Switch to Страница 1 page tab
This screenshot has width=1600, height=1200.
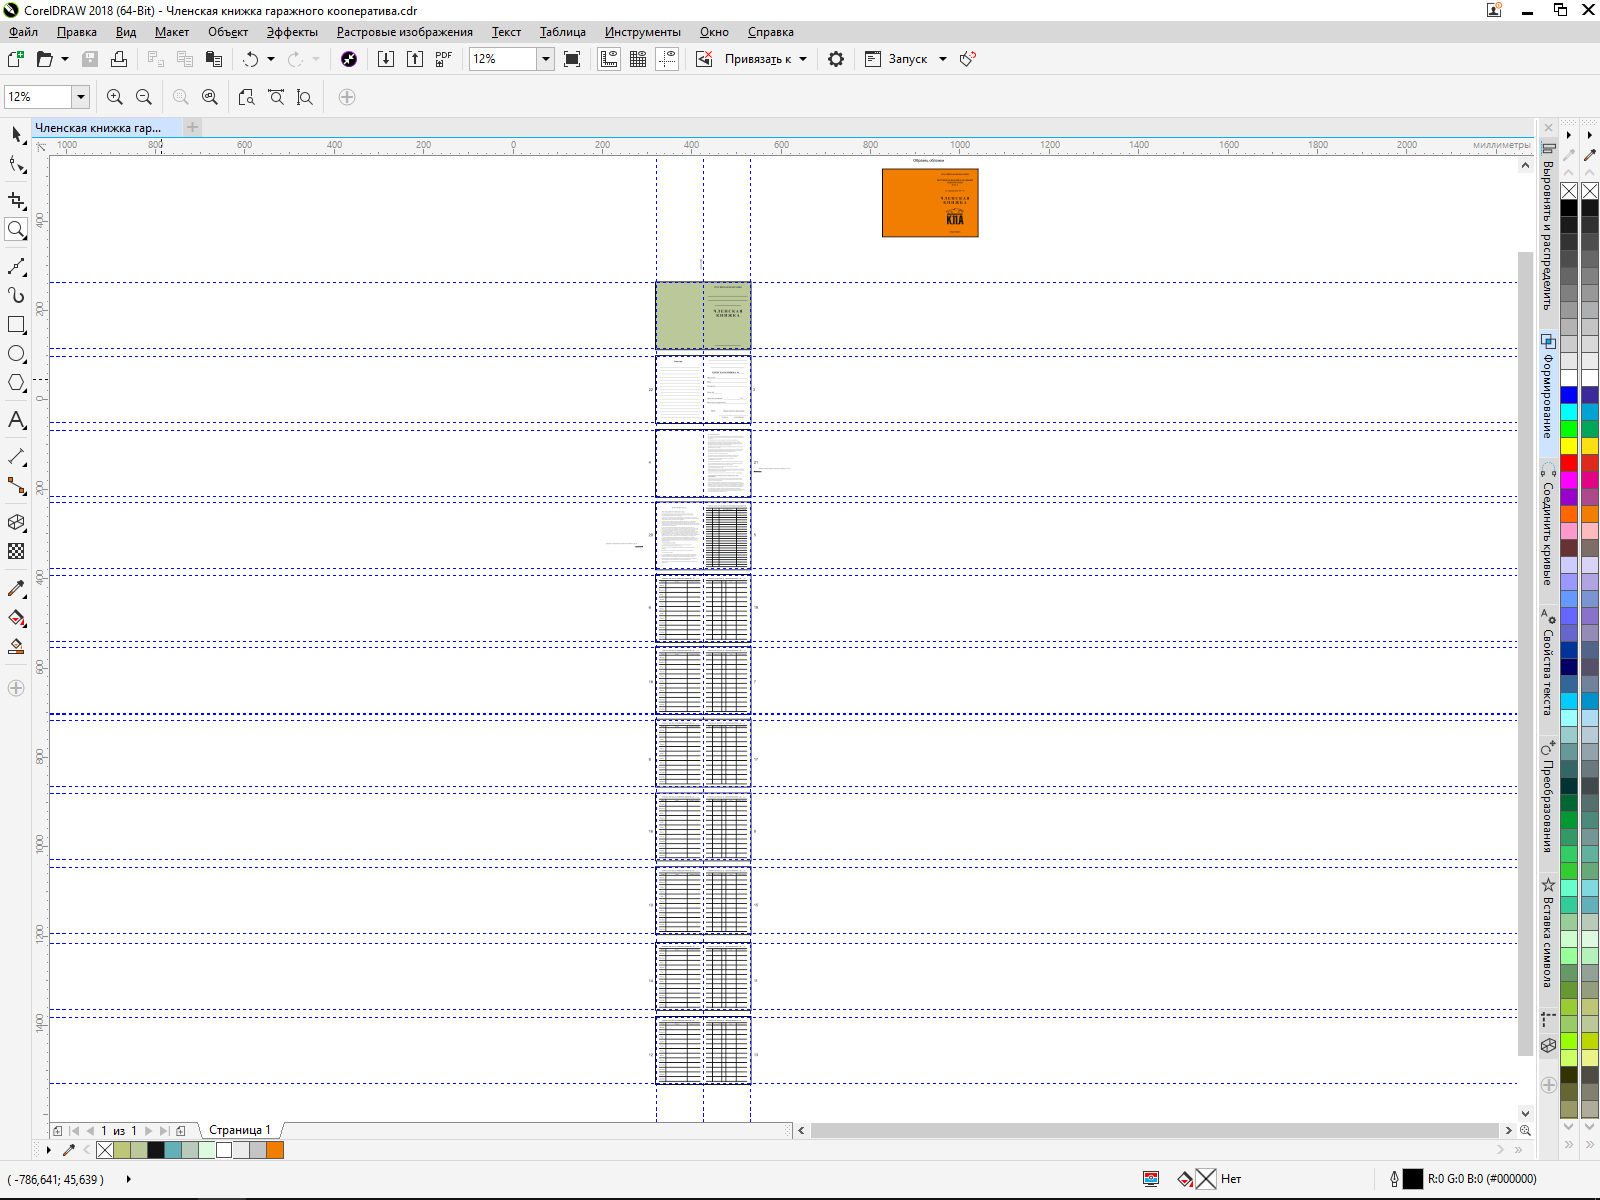coord(239,1130)
